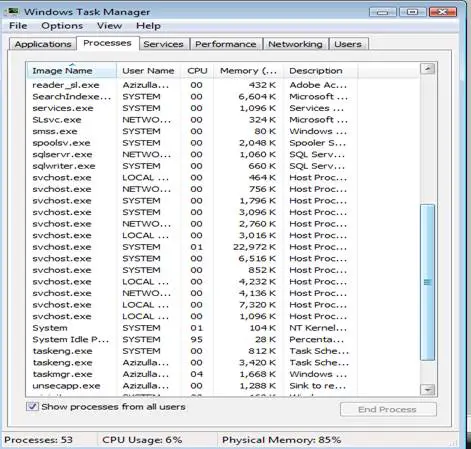Image resolution: width=471 pixels, height=449 pixels.
Task: Click the End Process button
Action: [388, 409]
